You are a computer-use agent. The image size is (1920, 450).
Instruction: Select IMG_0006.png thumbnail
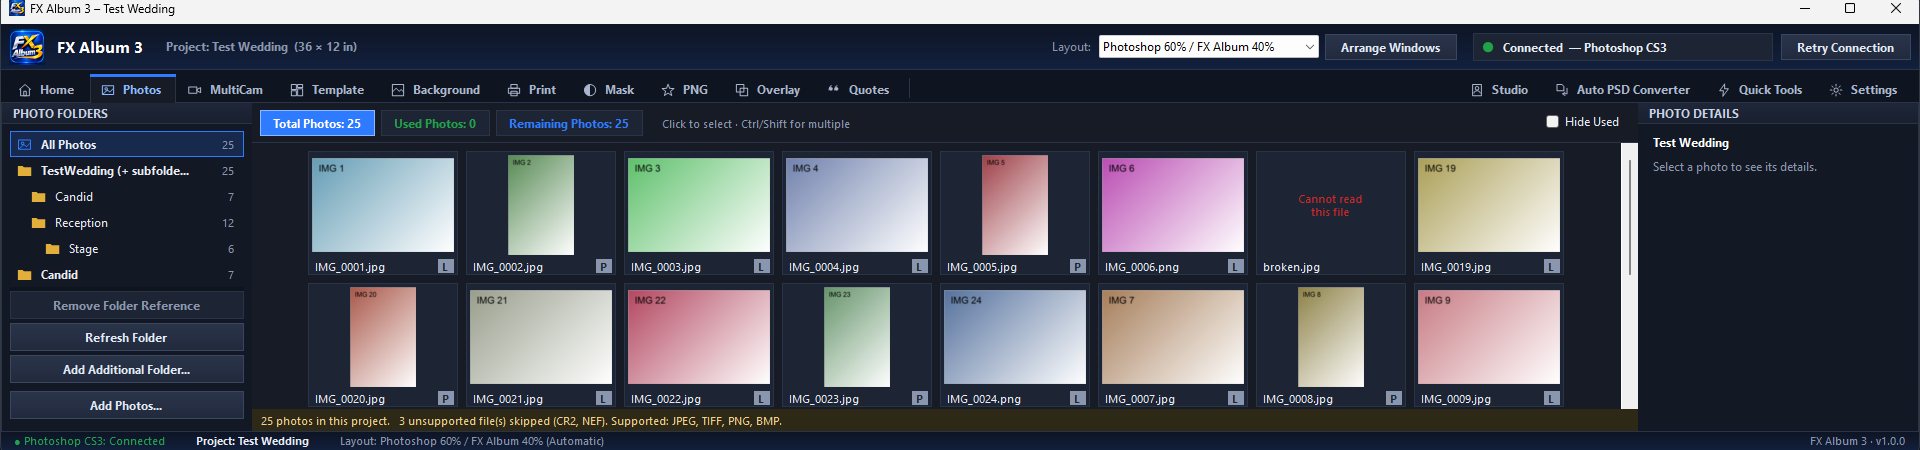(x=1173, y=213)
